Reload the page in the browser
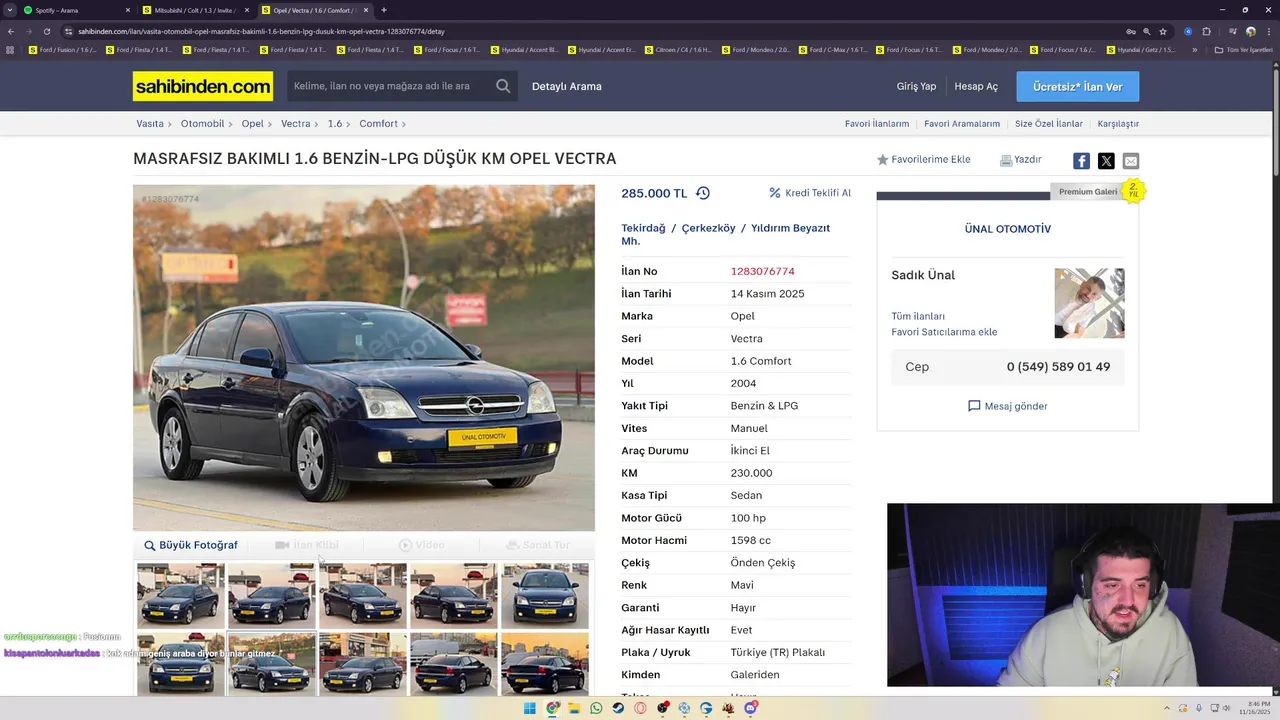Image resolution: width=1280 pixels, height=720 pixels. pyautogui.click(x=46, y=31)
